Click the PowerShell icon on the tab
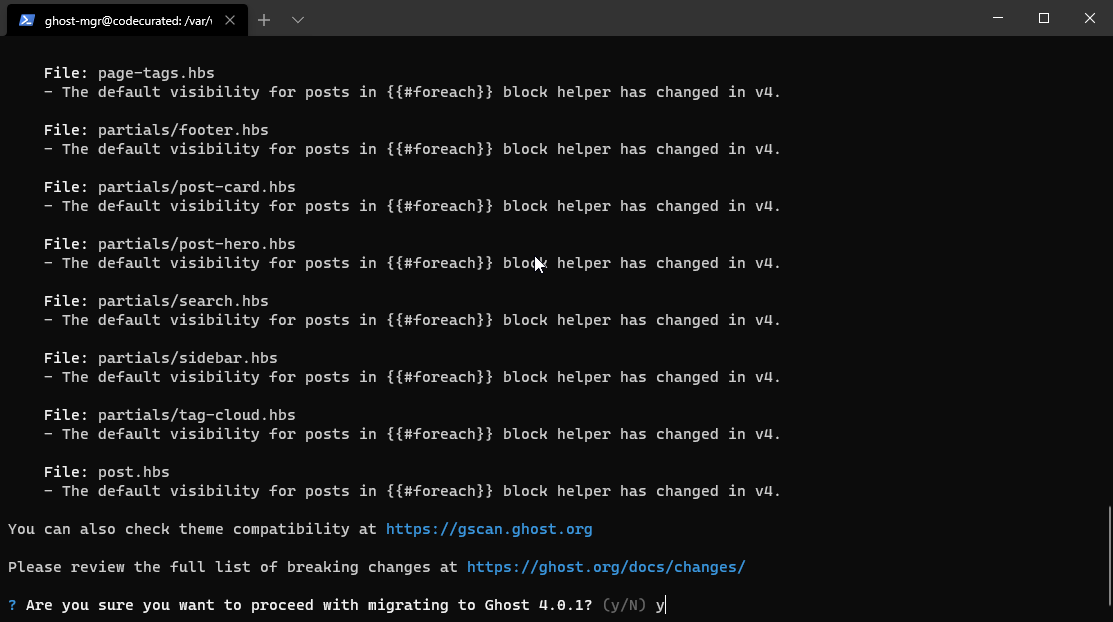This screenshot has height=622, width=1113. (27, 20)
